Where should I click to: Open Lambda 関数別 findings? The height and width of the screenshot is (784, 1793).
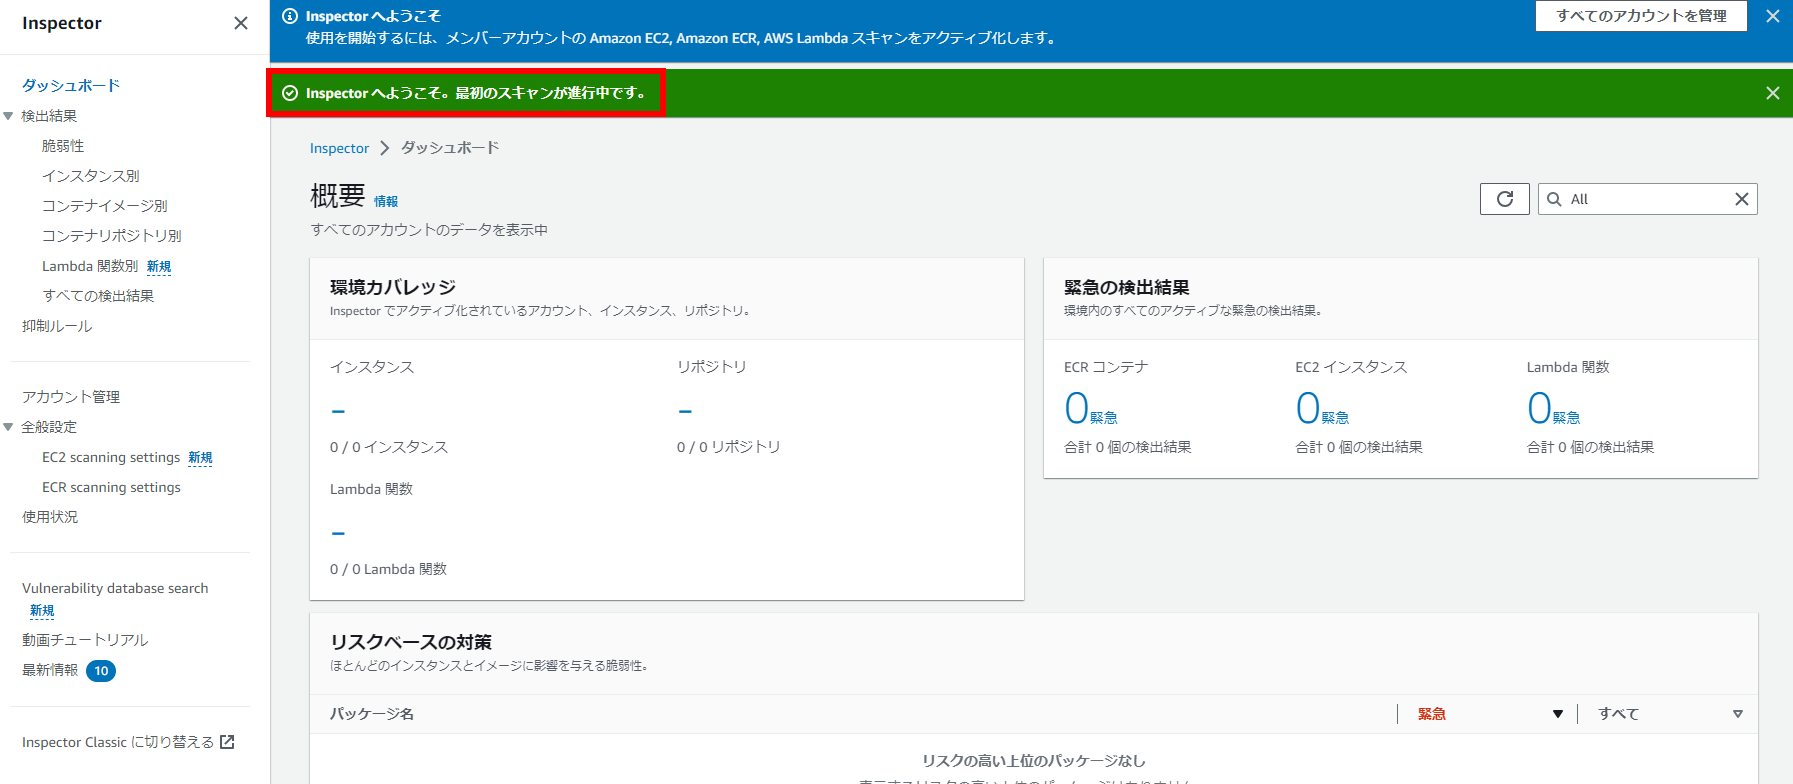pyautogui.click(x=90, y=266)
